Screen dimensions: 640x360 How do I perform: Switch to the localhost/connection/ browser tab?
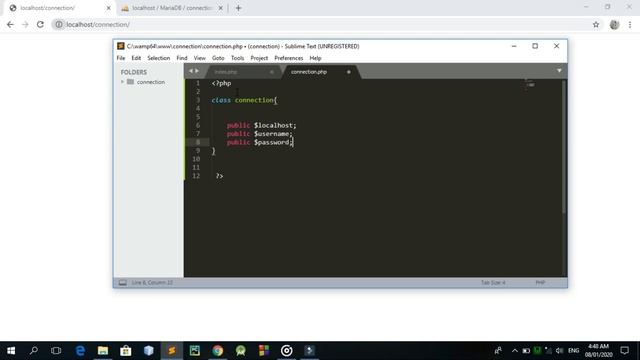(x=60, y=8)
